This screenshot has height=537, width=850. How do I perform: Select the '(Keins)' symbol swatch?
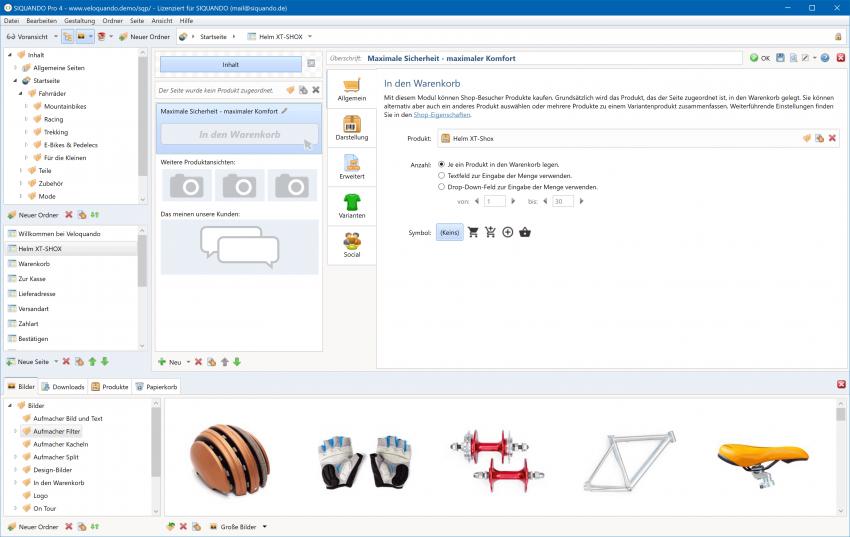[450, 232]
